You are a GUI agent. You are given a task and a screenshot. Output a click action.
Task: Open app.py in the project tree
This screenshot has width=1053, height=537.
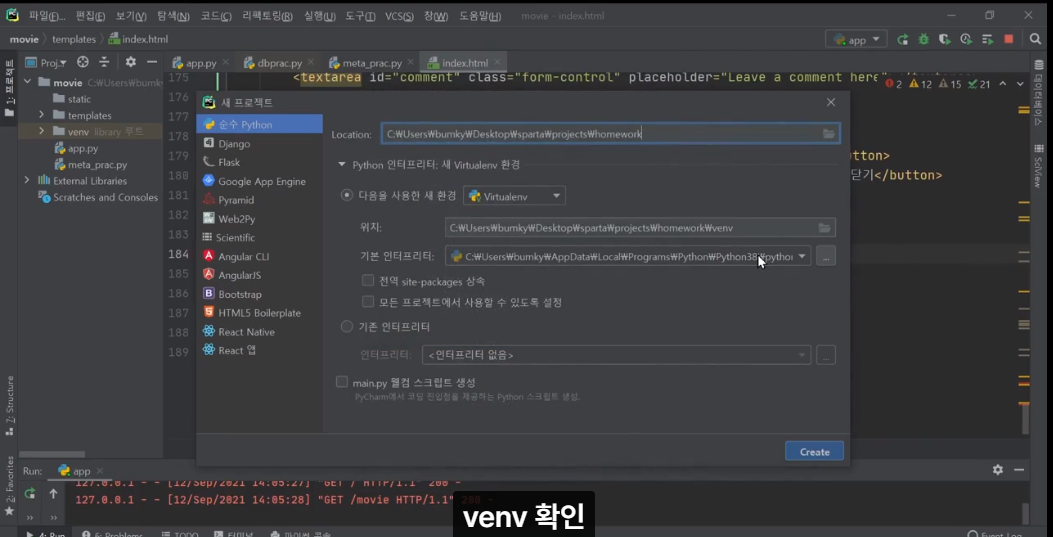pos(83,148)
